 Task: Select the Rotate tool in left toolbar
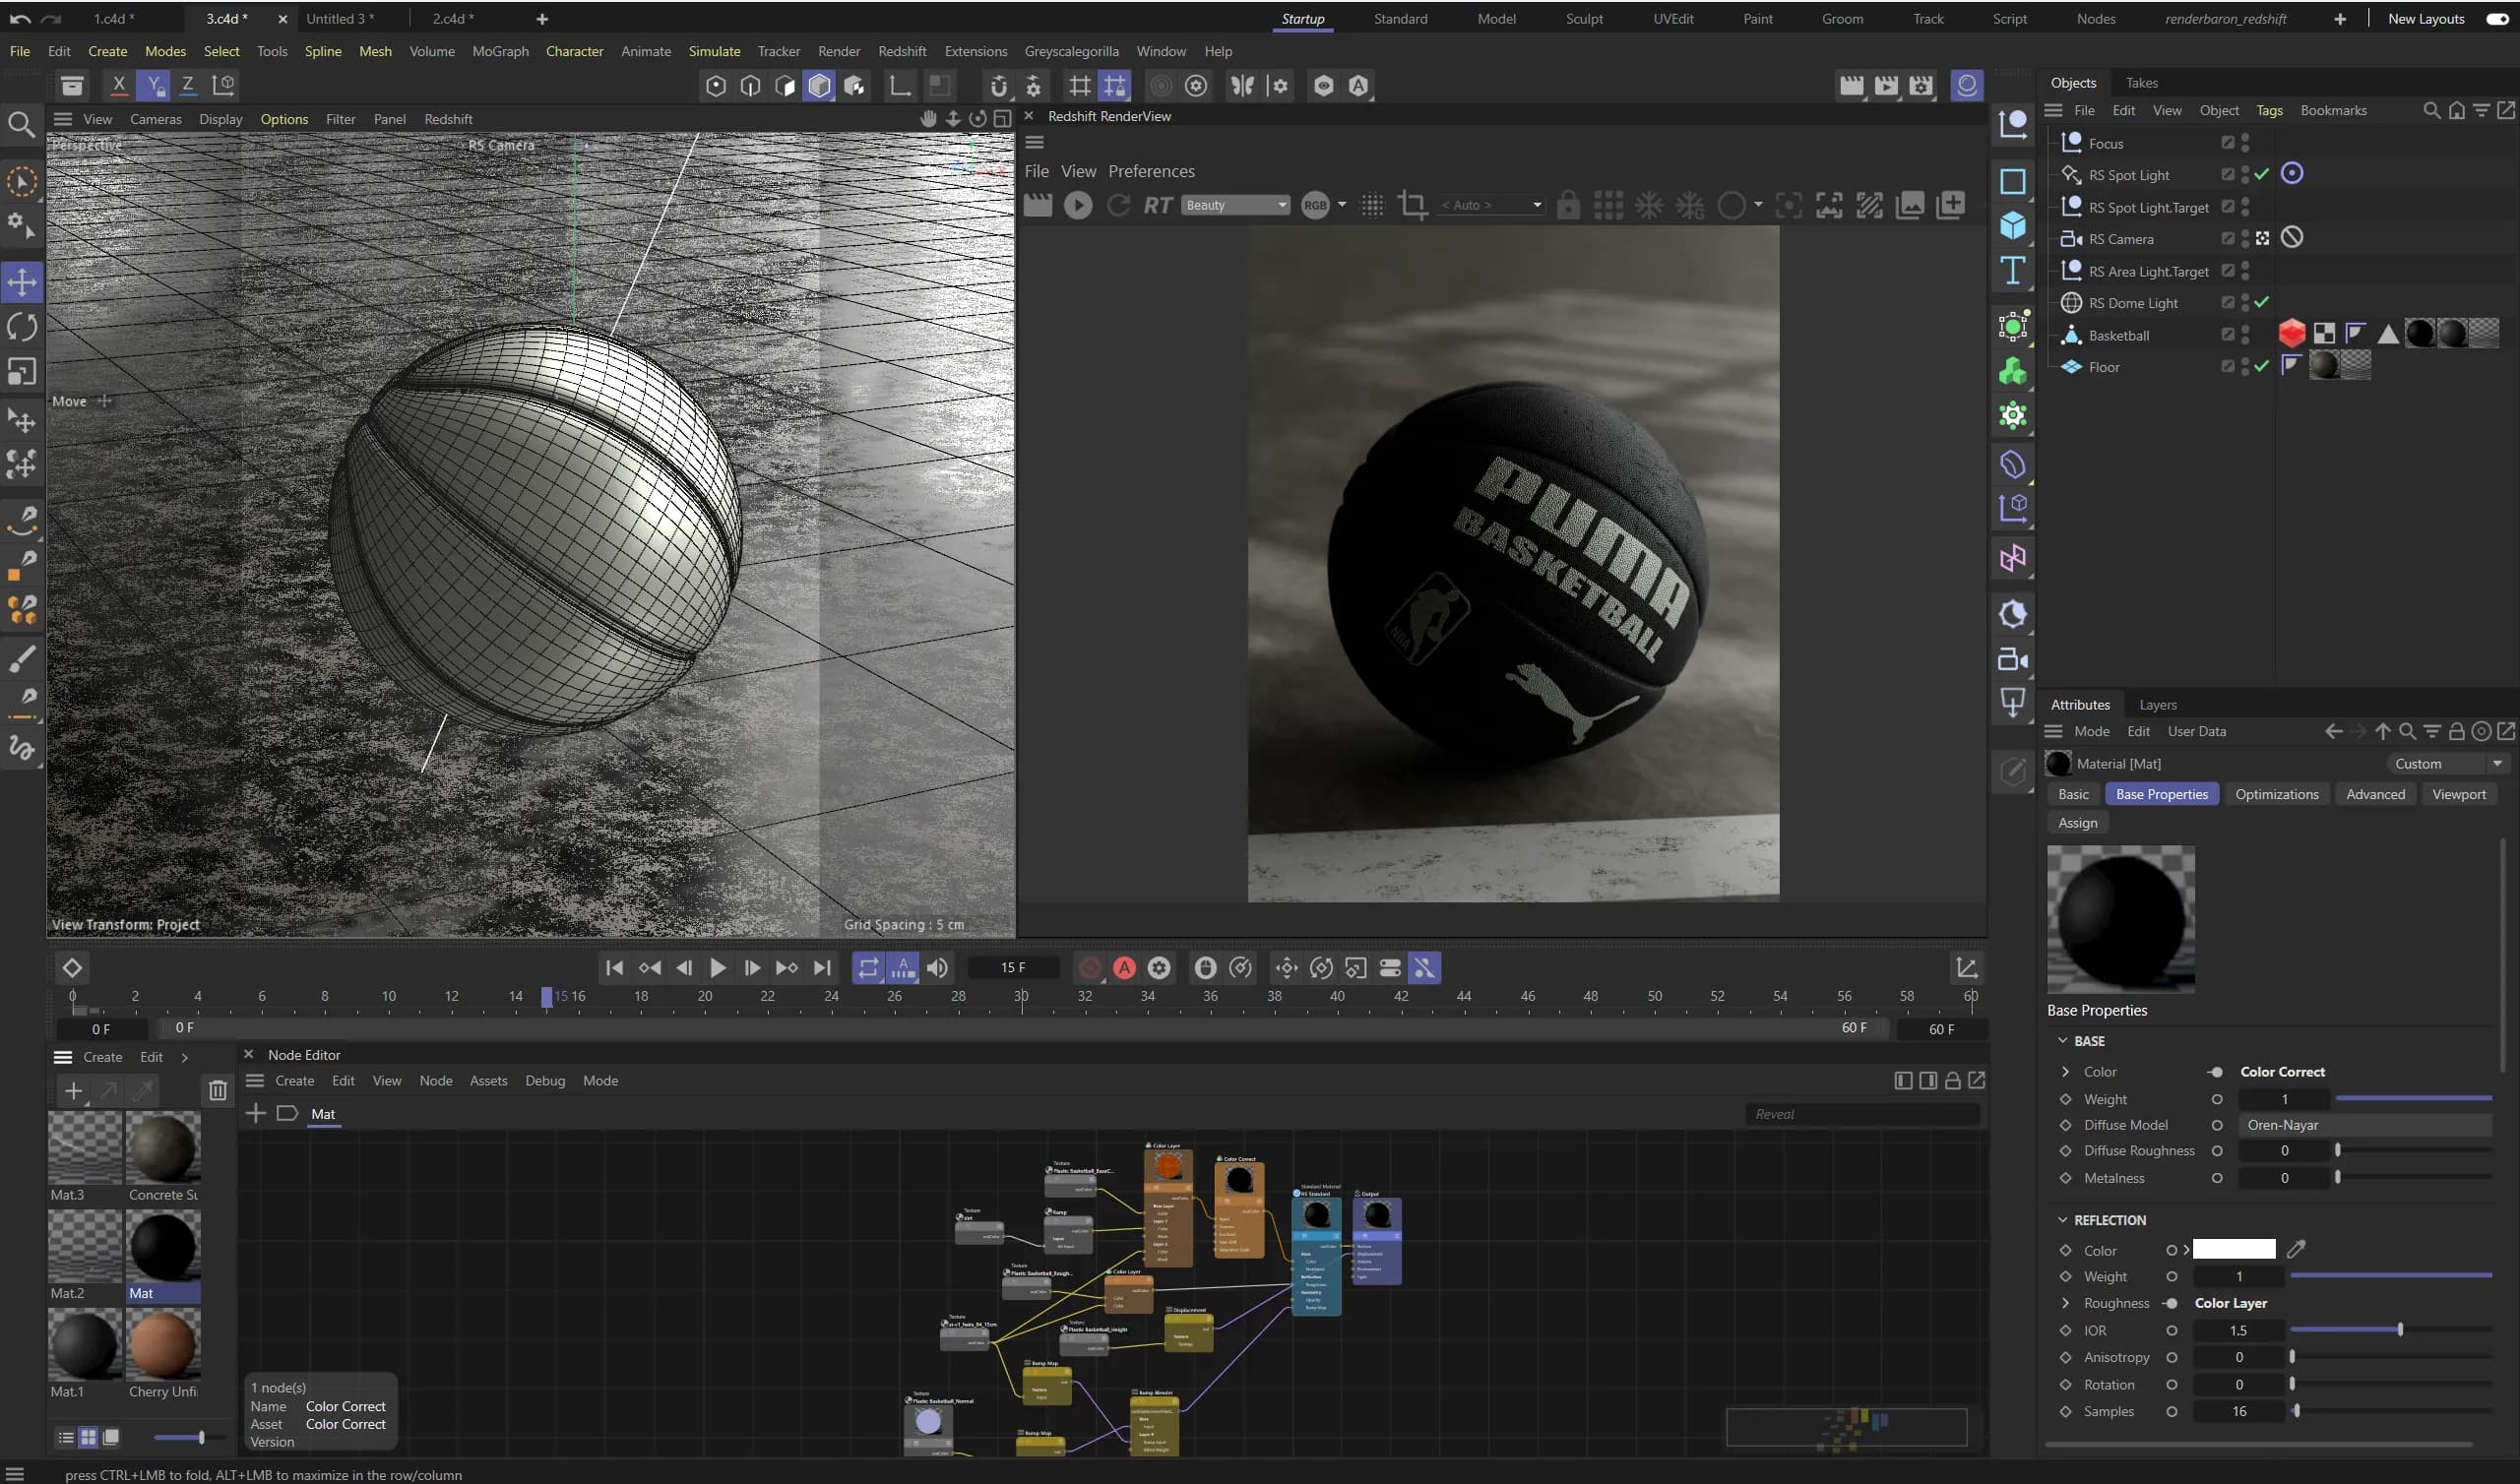pos(22,327)
